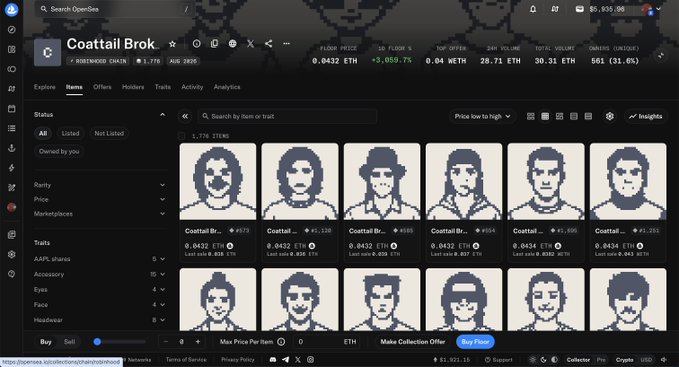Open notifications bell icon
The width and height of the screenshot is (679, 367).
tap(533, 9)
